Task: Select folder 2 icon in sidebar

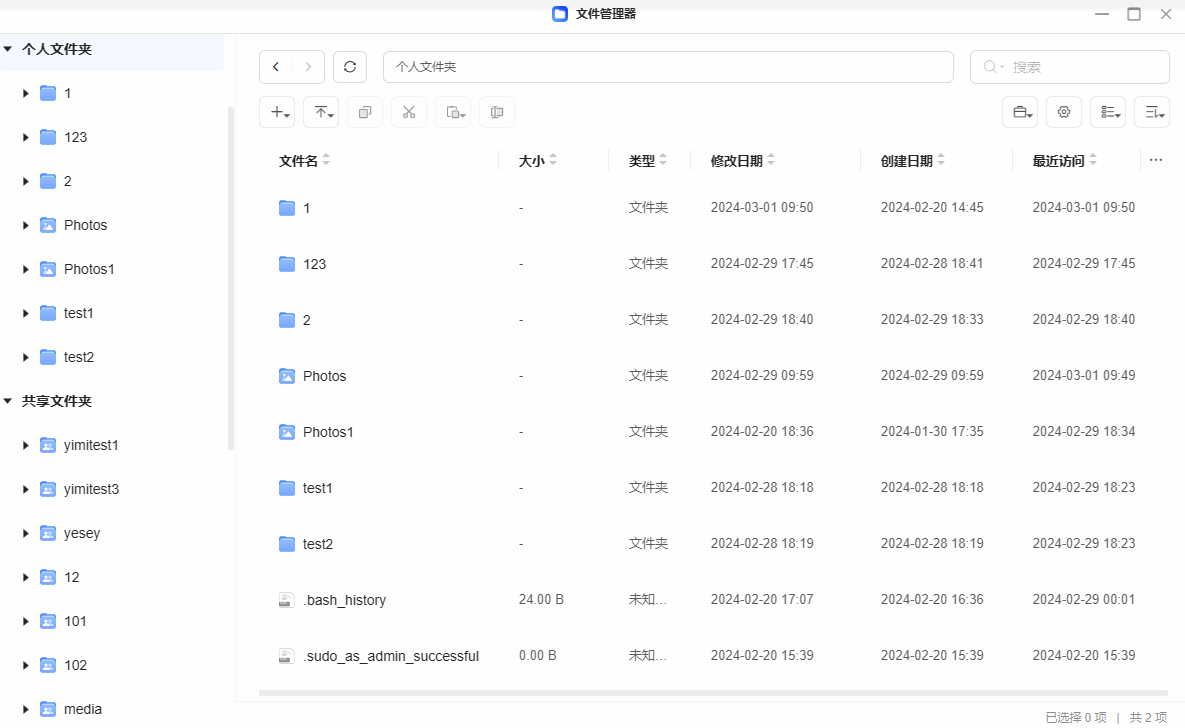Action: tap(48, 181)
